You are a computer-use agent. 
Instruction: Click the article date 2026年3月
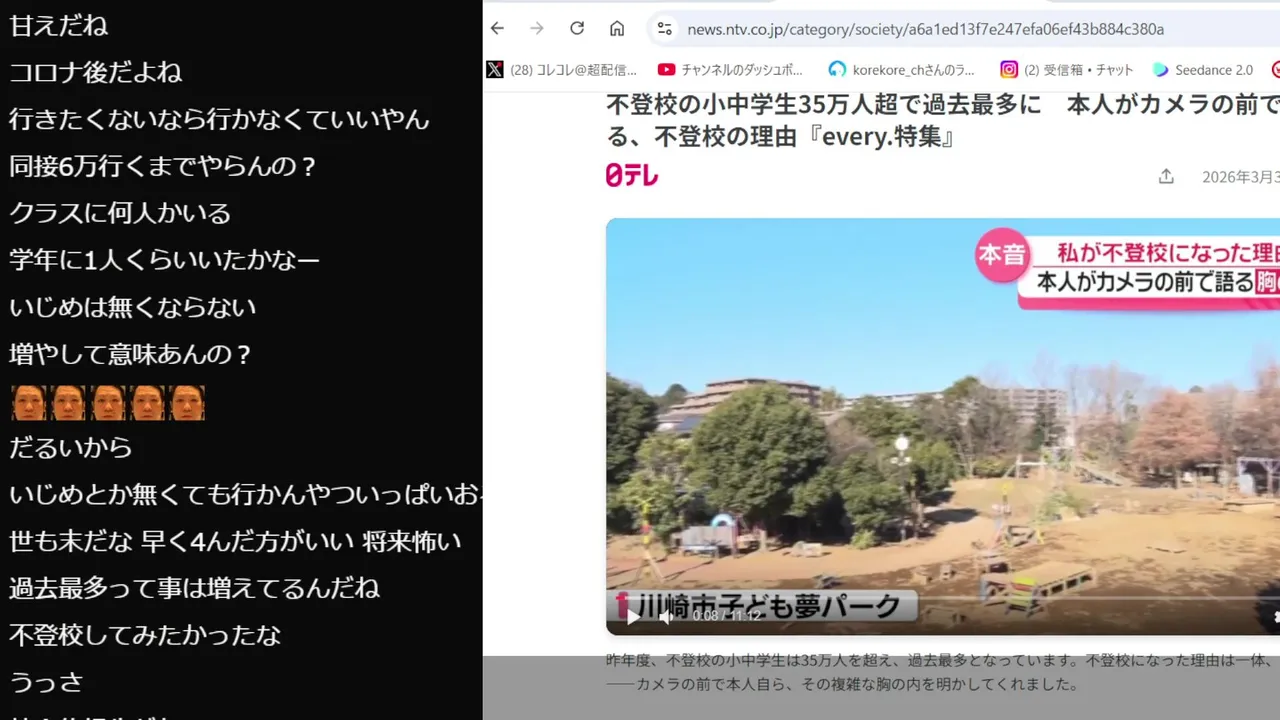pos(1240,177)
